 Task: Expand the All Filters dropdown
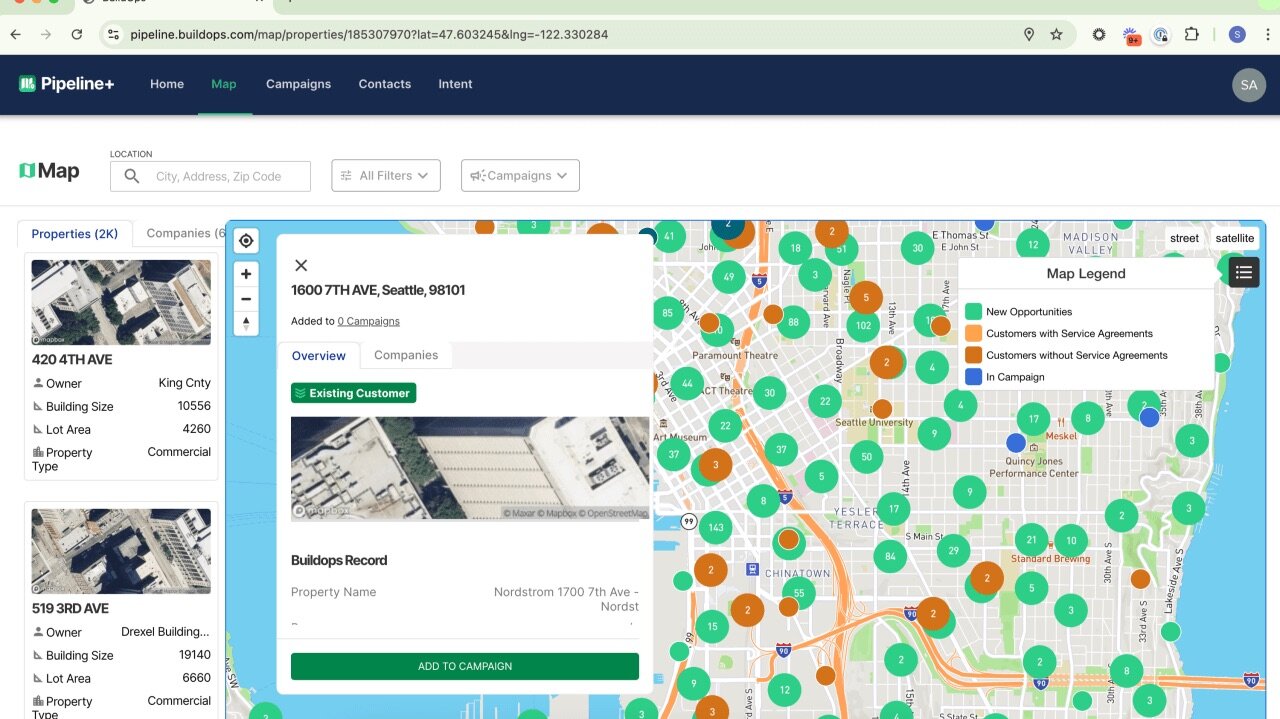pyautogui.click(x=386, y=176)
